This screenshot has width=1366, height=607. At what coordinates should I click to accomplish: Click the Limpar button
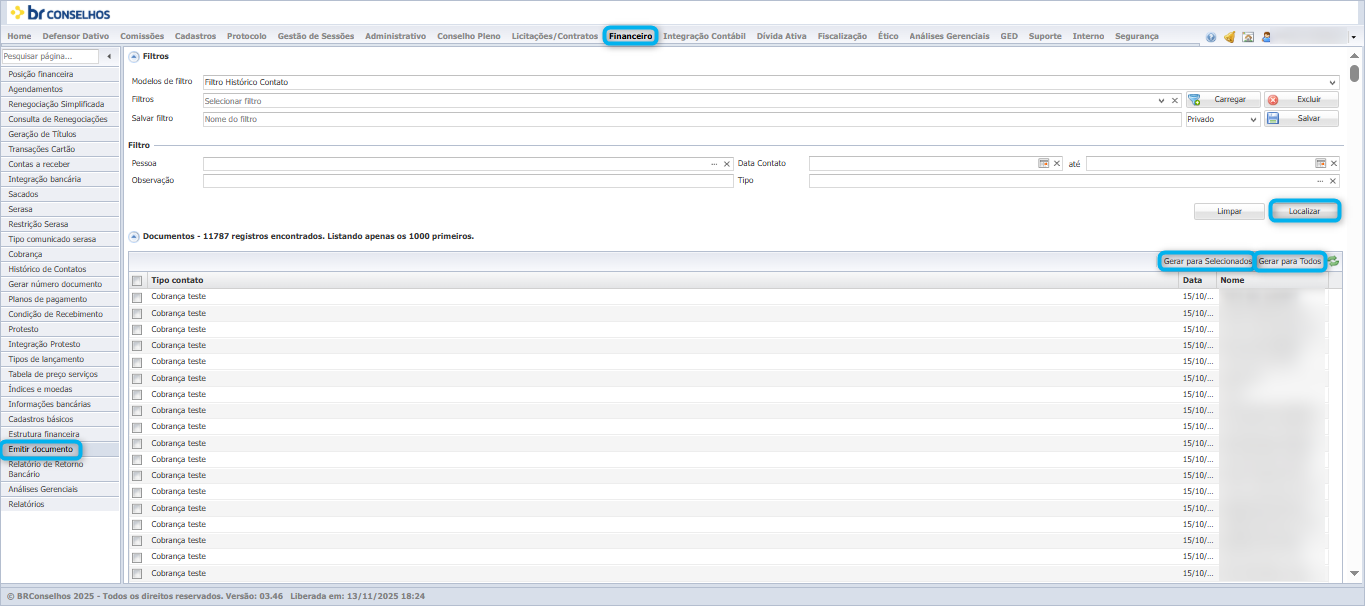coord(1229,212)
